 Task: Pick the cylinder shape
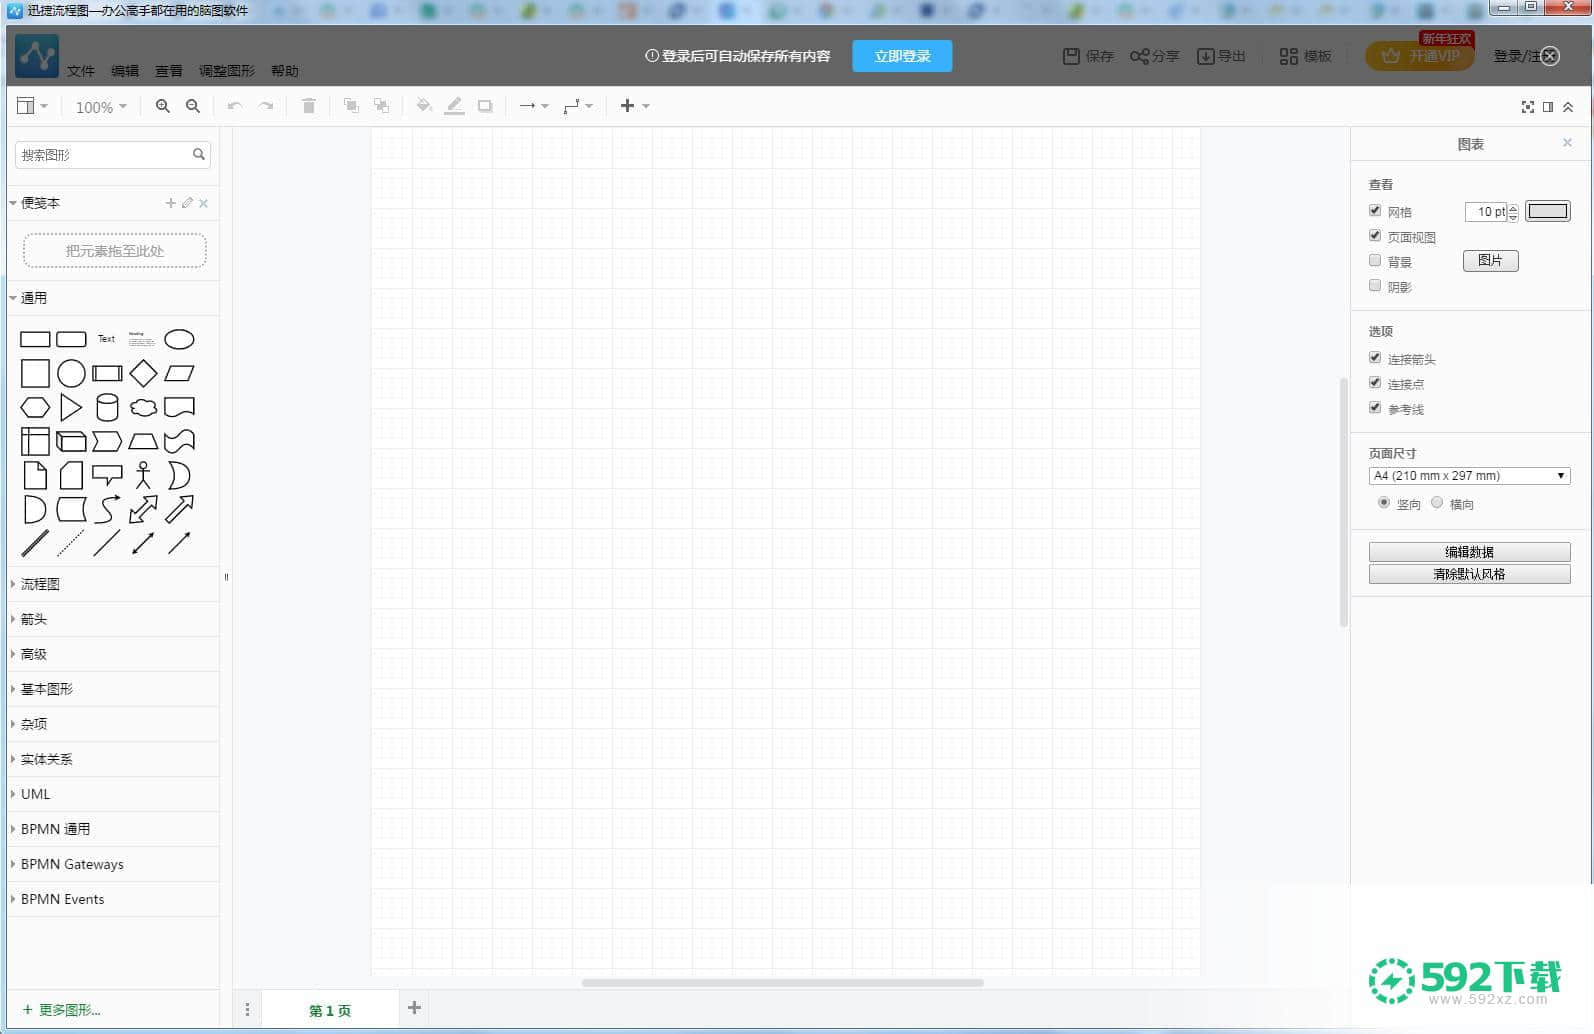point(107,407)
